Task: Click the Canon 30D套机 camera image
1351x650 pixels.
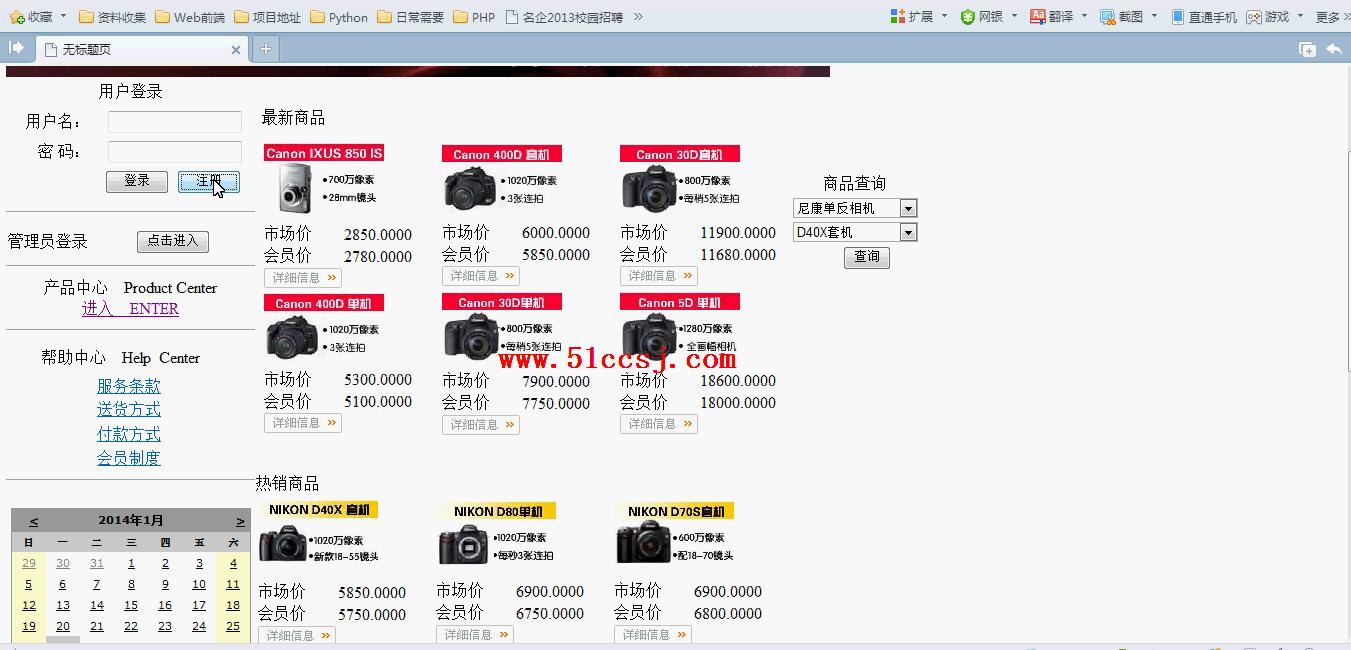Action: tap(680, 179)
